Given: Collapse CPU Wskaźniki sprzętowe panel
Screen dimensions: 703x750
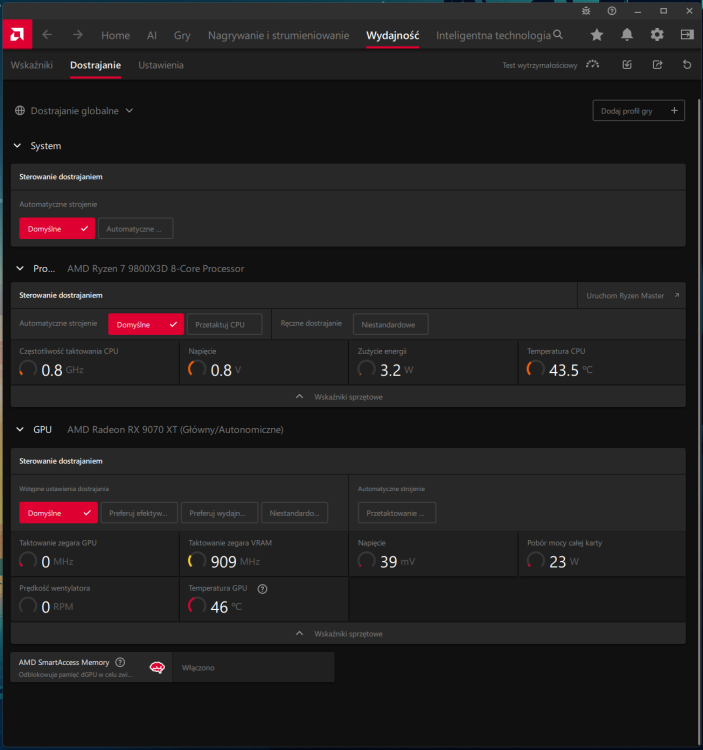Looking at the screenshot, I should click(x=348, y=397).
